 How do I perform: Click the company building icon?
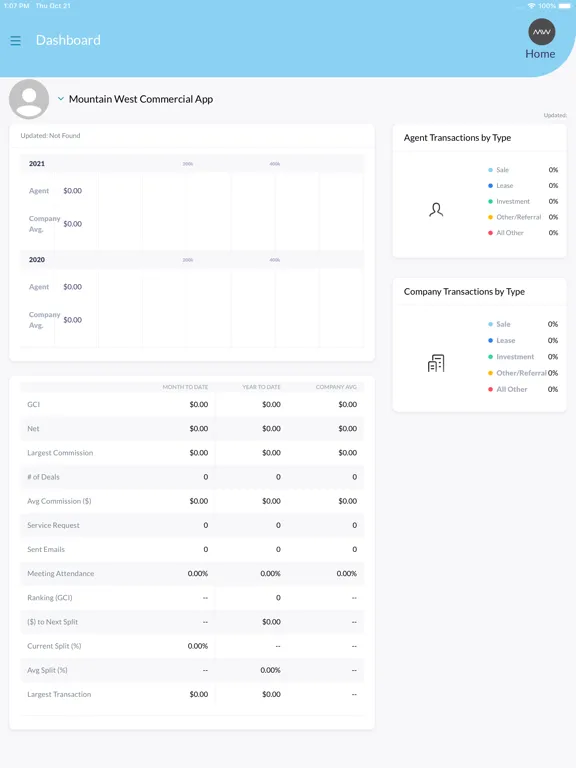[436, 363]
